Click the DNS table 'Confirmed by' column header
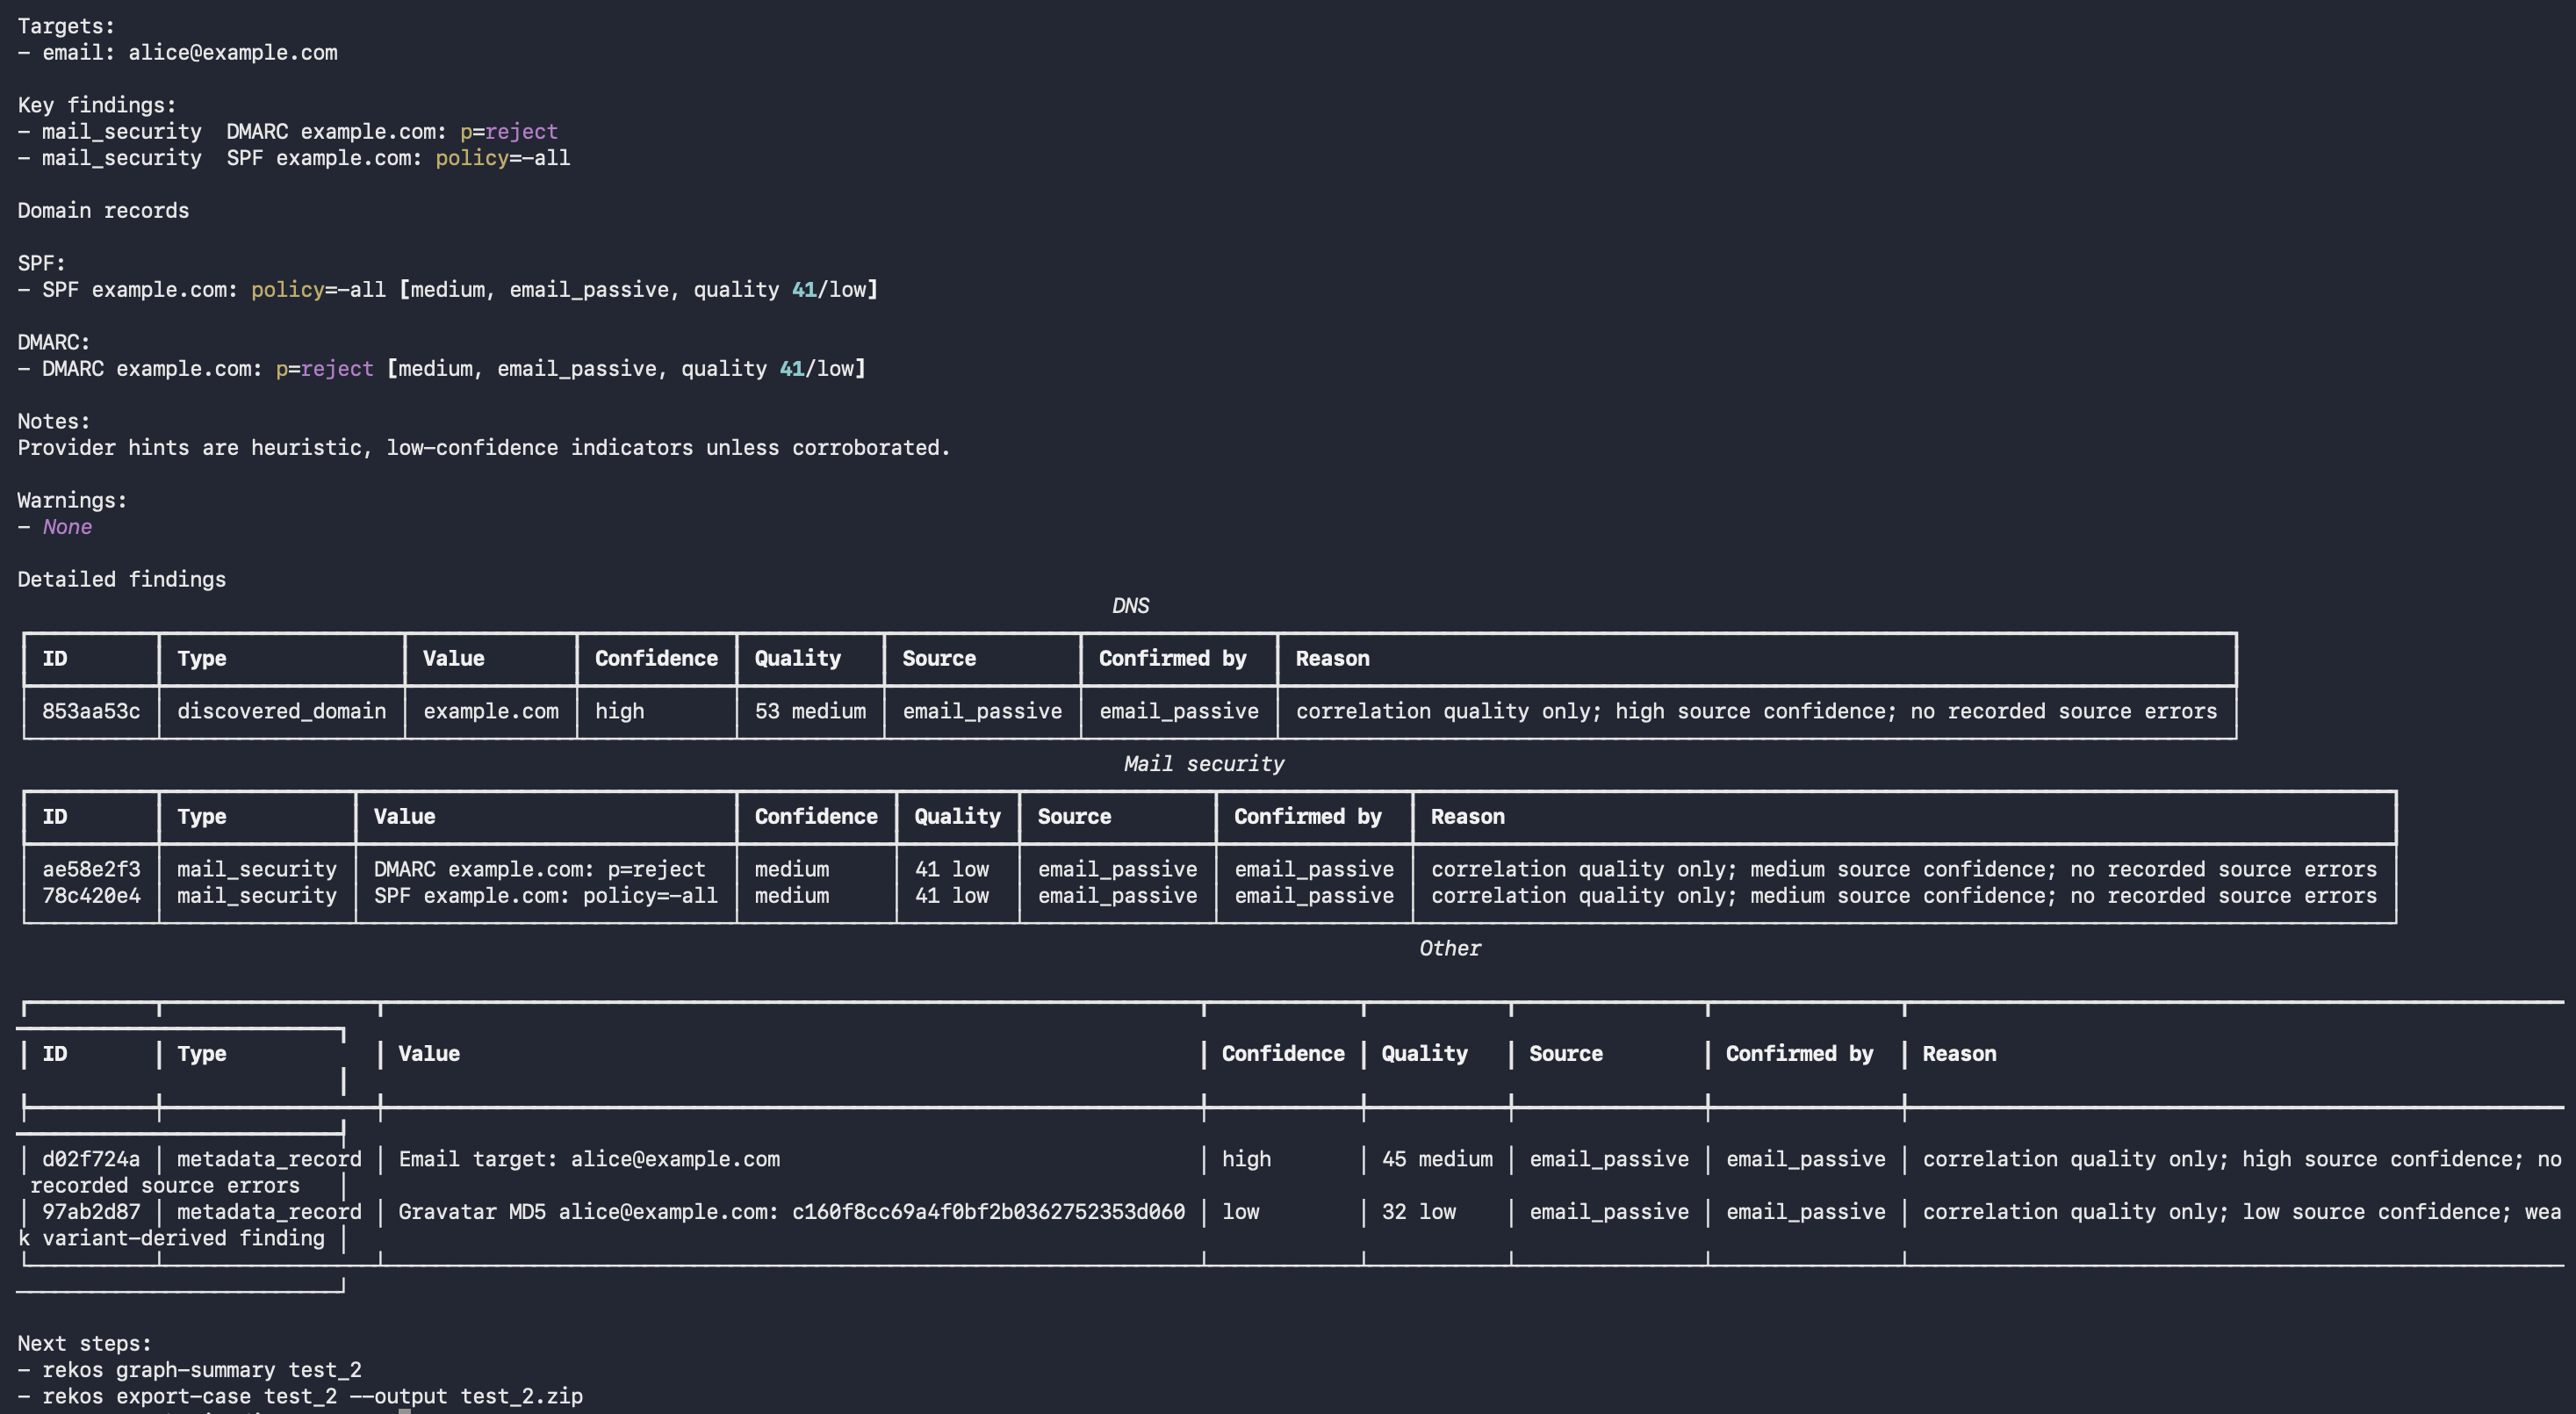The image size is (2576, 1414). (1173, 659)
